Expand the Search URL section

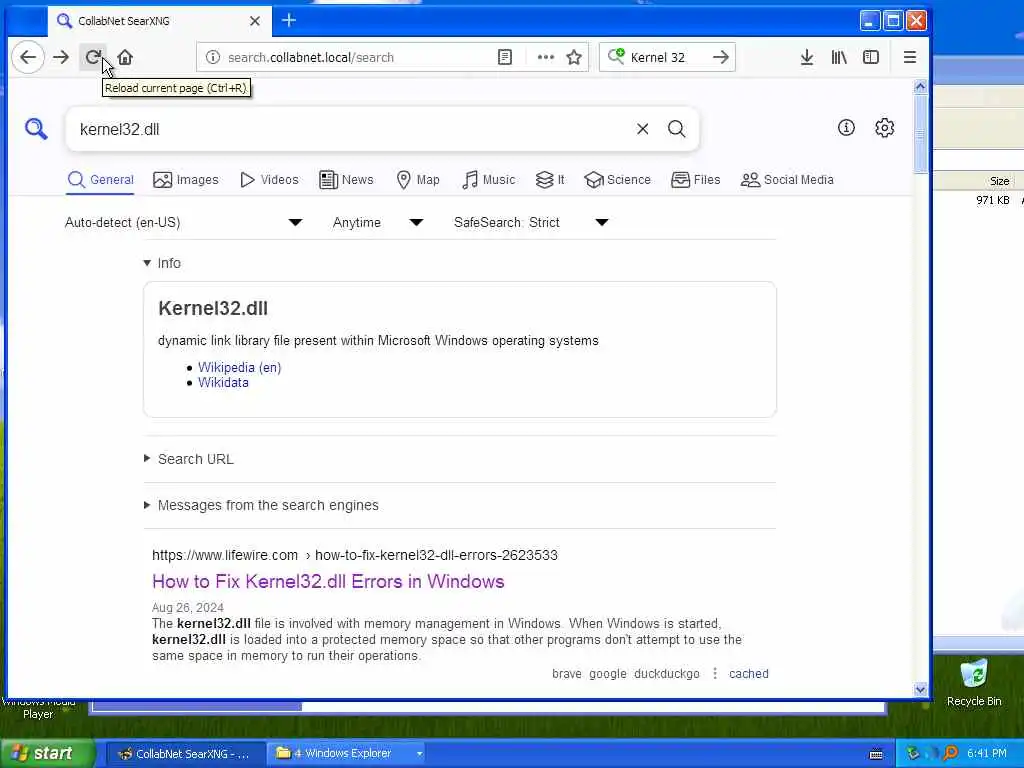pyautogui.click(x=189, y=459)
